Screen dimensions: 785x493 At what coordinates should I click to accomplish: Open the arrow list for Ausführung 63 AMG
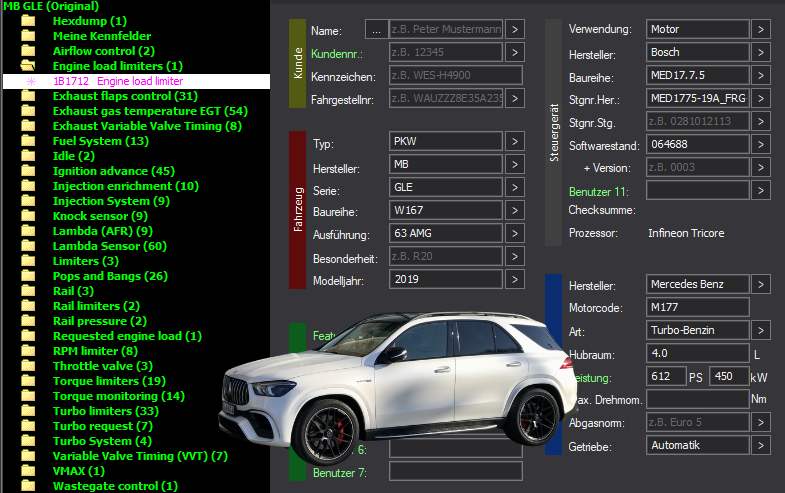[515, 233]
